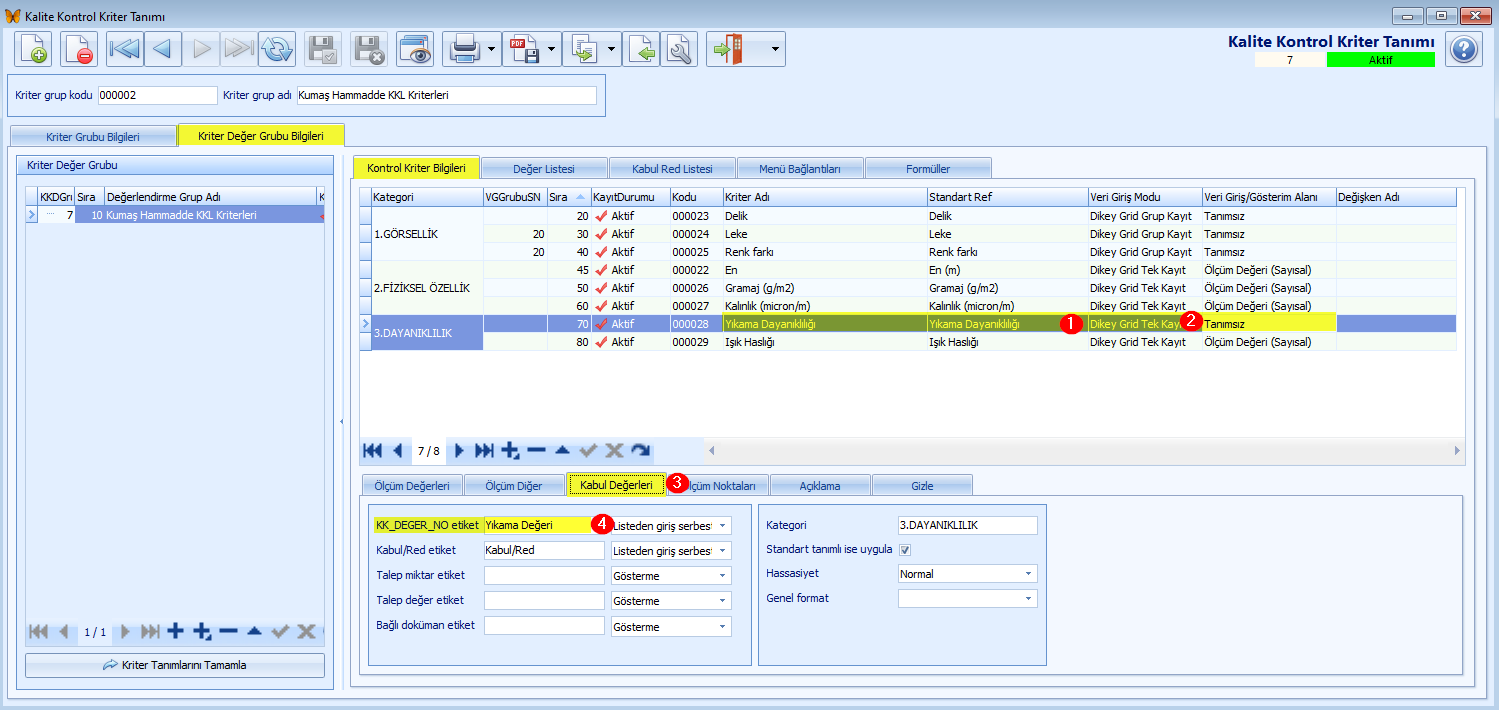Click in the Kabul/Red etiket text field

click(x=544, y=550)
